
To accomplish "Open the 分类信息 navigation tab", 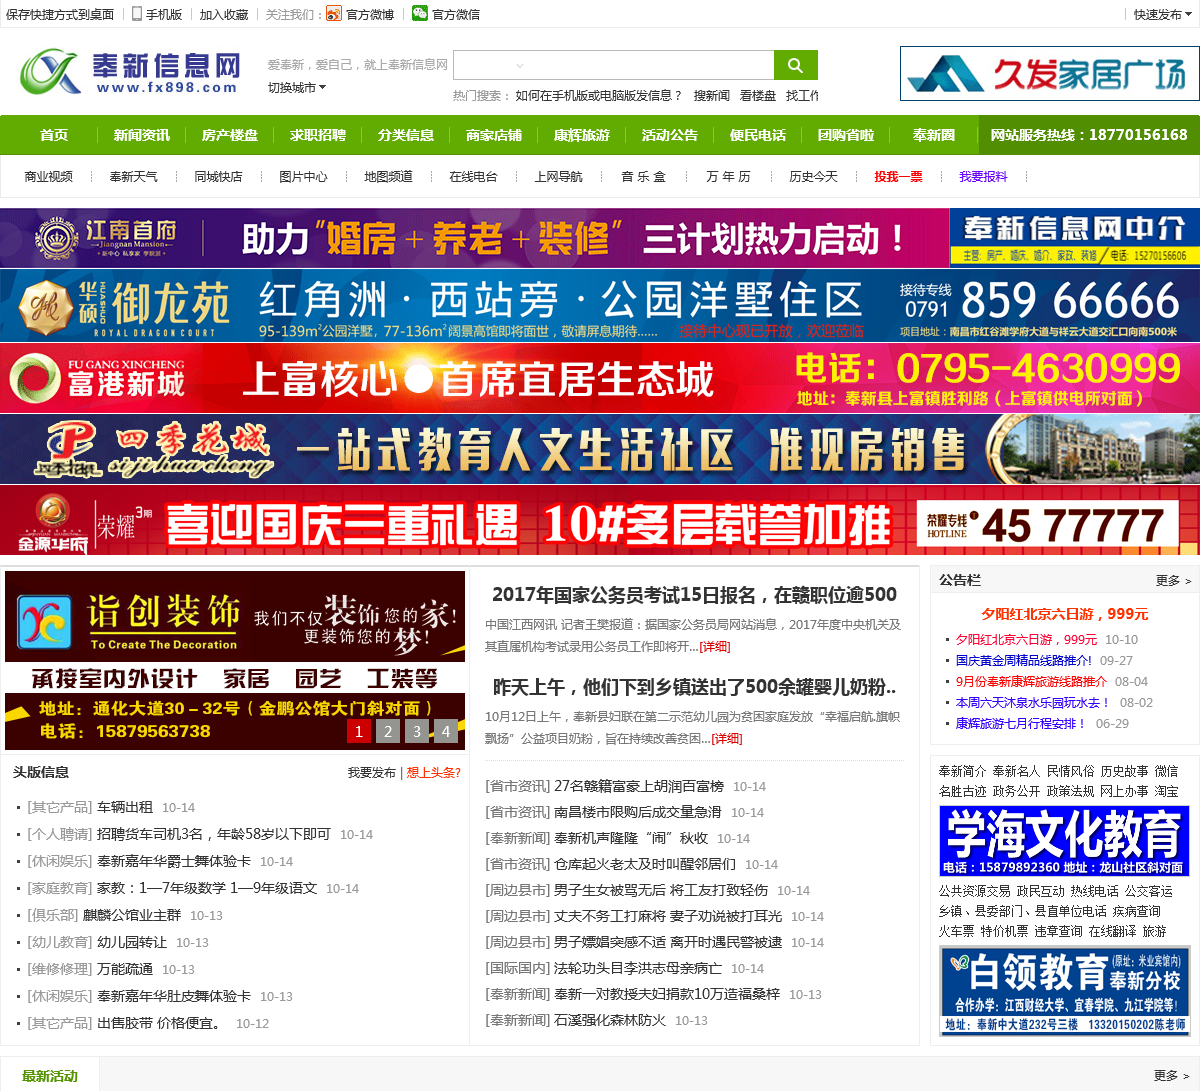I will tap(405, 135).
